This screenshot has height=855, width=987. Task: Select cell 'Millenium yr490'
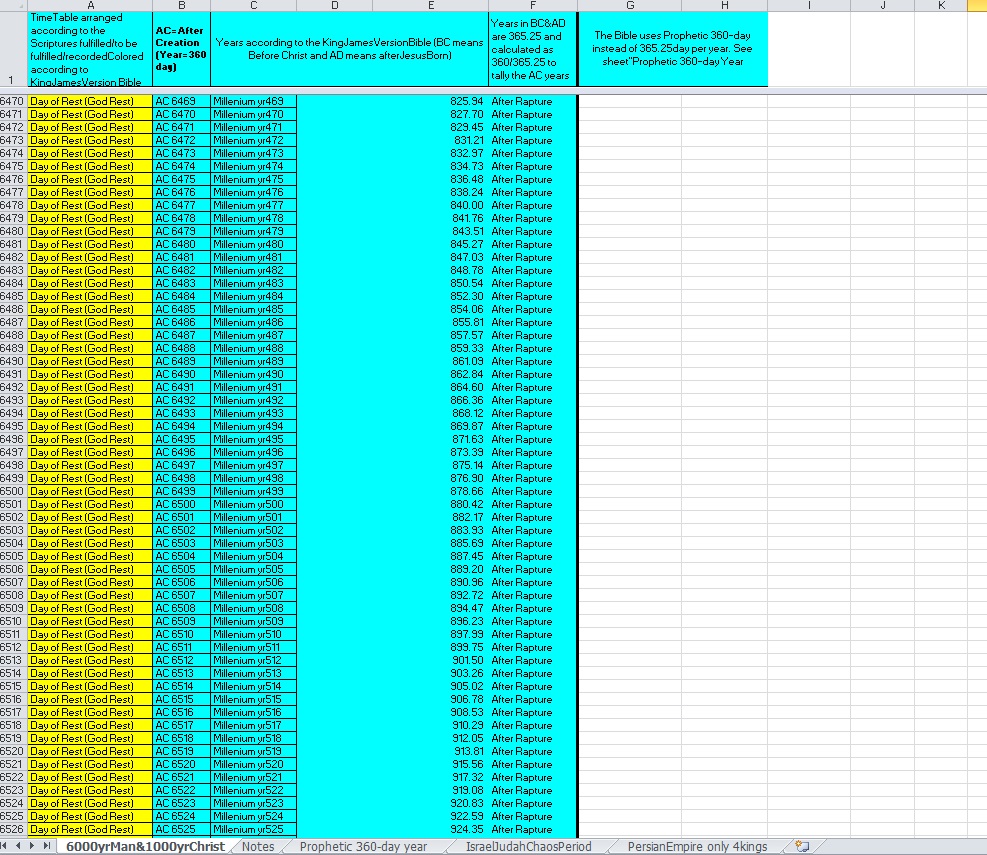[253, 374]
